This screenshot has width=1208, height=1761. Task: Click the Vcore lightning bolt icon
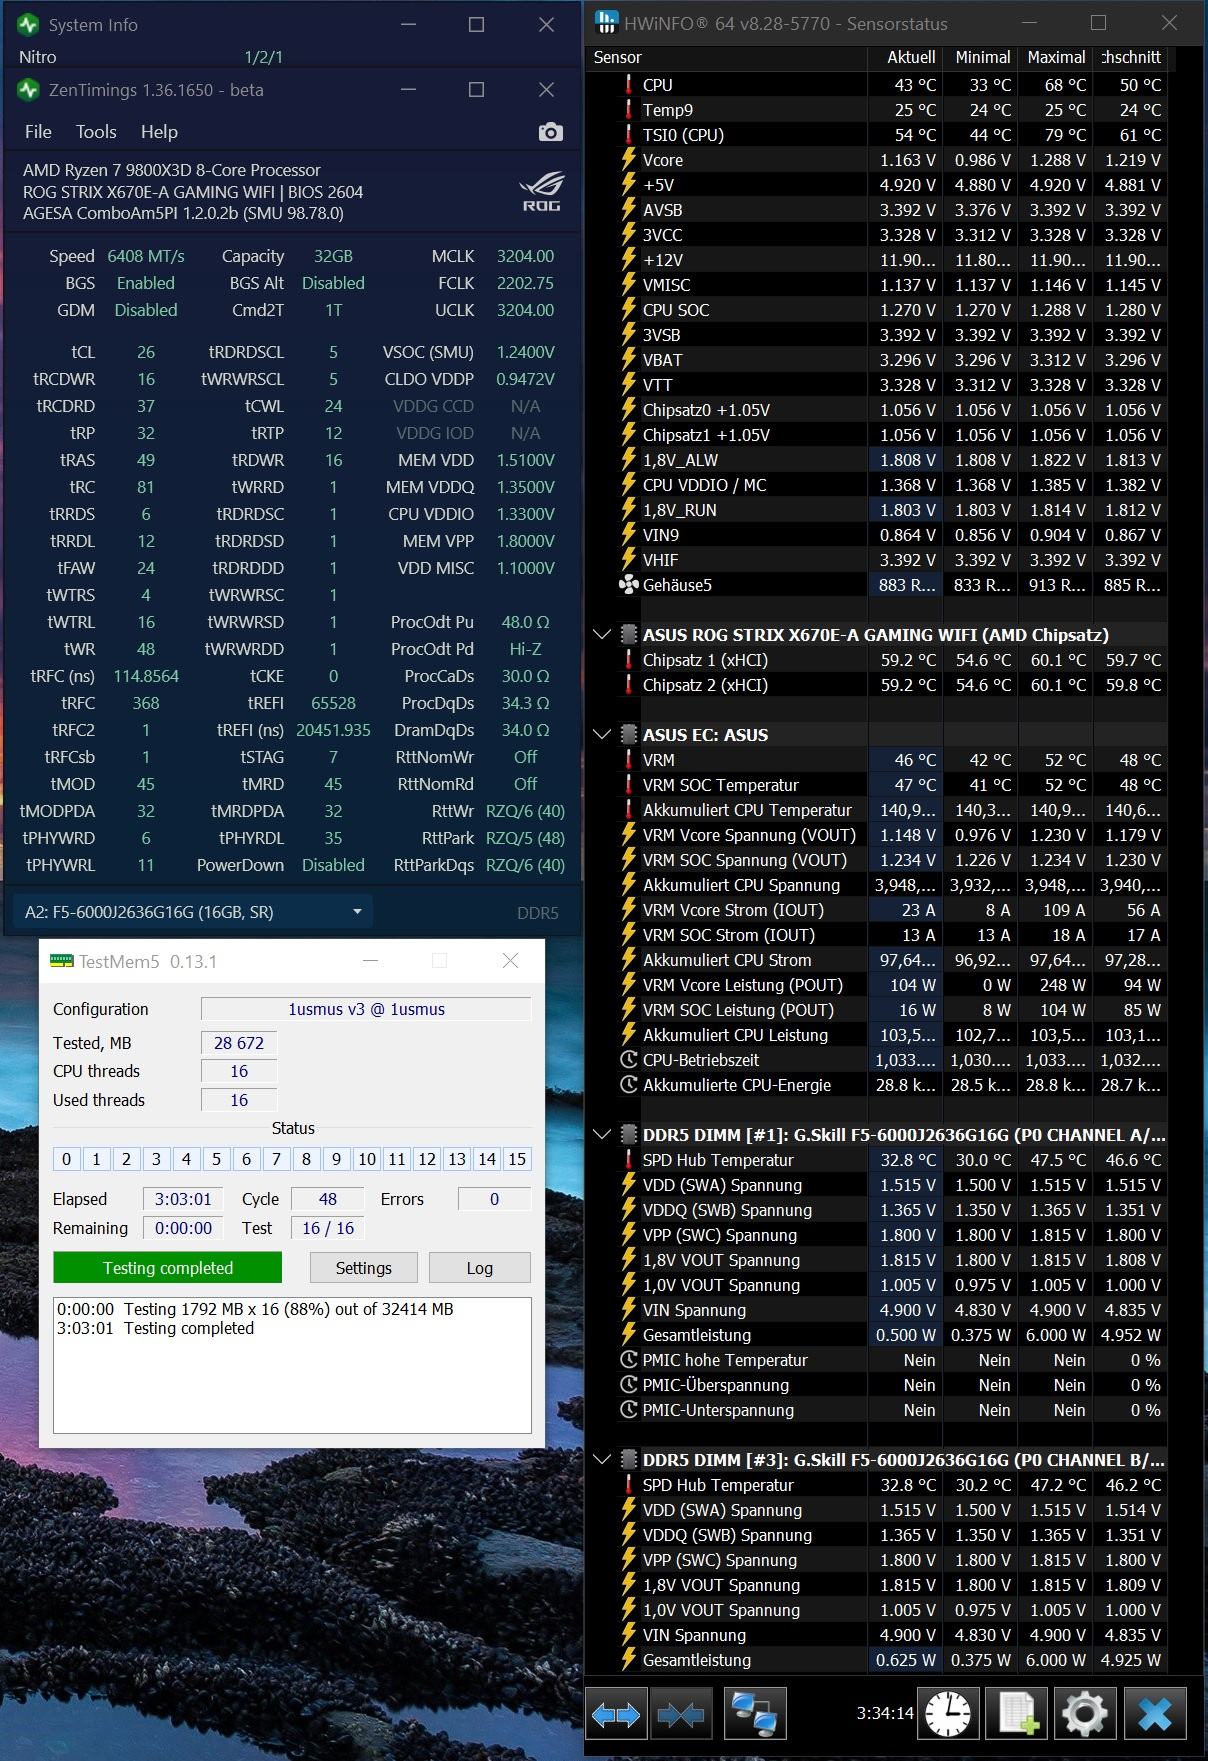628,160
